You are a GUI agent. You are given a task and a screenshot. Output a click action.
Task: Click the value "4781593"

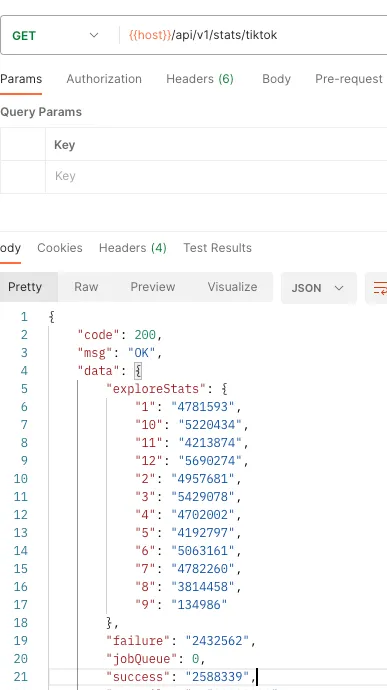click(203, 407)
